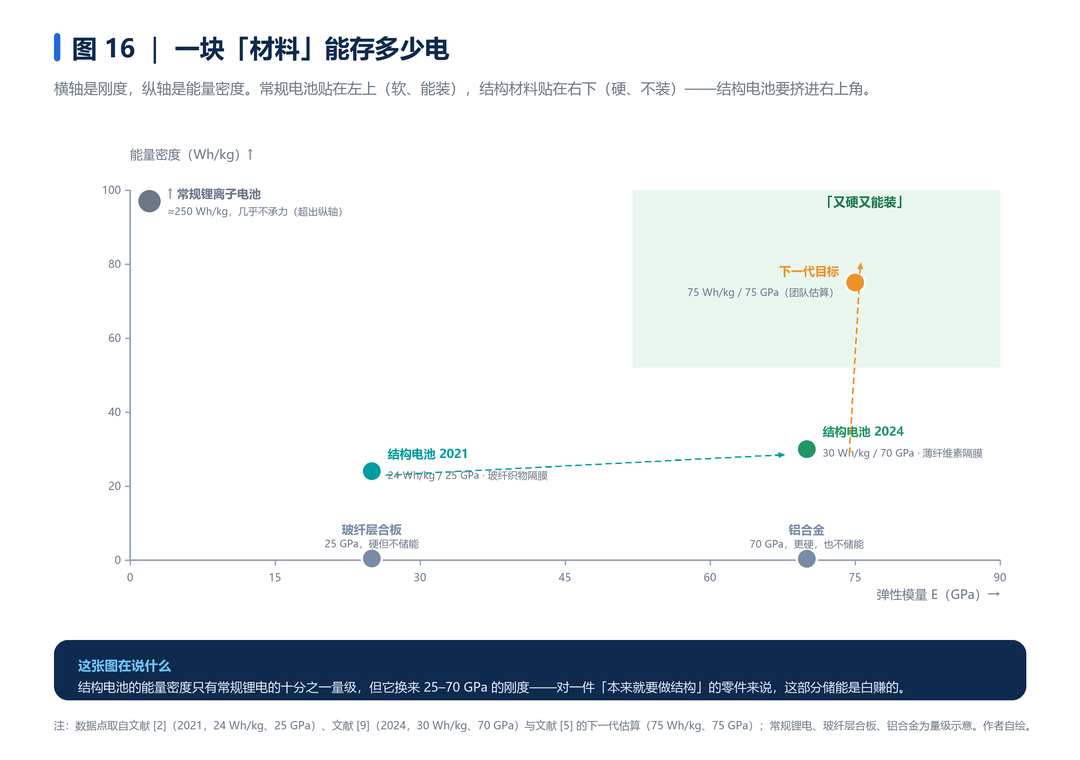Click the annotation 24 Wh/kg / 25 GPa · 玻纤织物隔膜

click(467, 475)
